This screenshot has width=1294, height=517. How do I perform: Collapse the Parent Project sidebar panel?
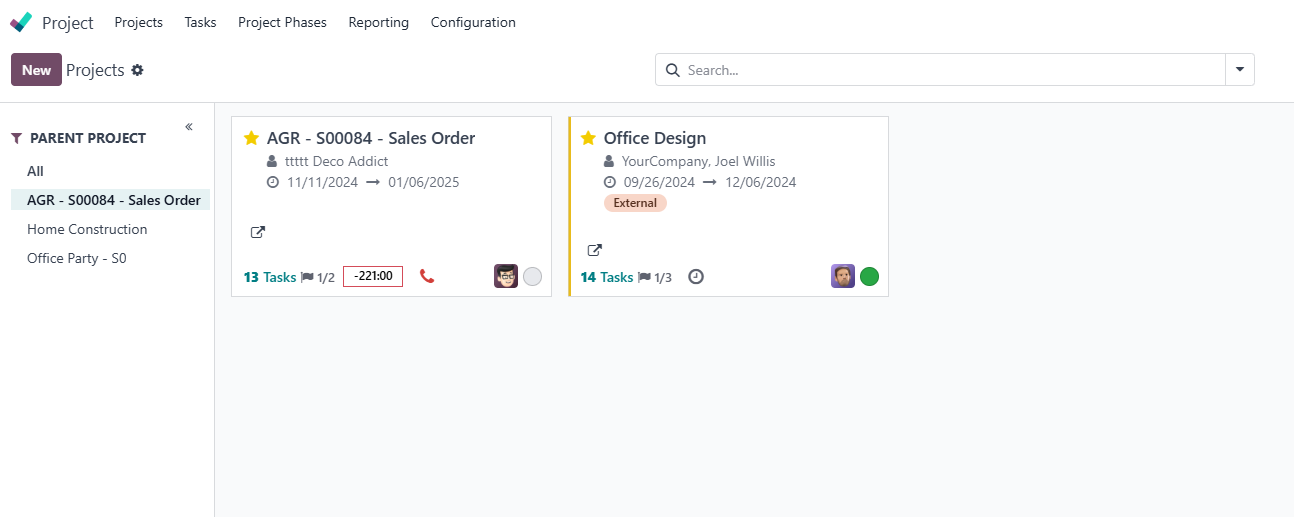tap(189, 127)
